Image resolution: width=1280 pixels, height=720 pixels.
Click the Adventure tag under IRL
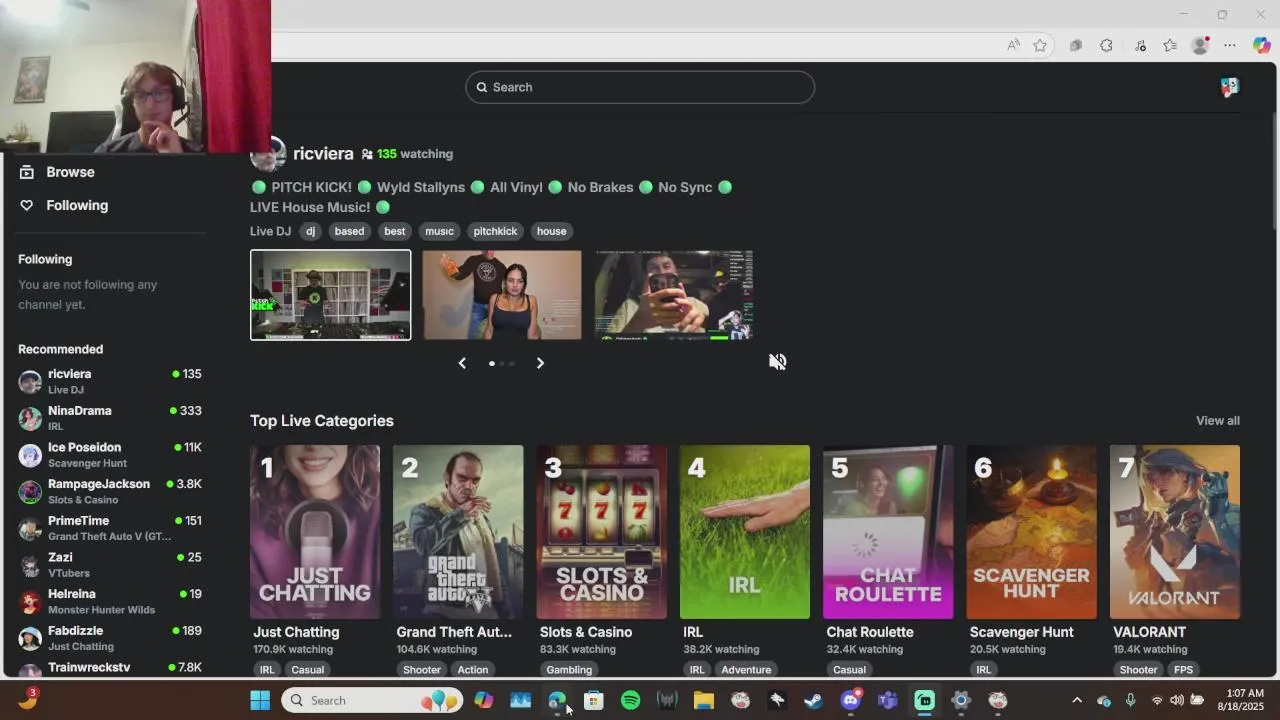point(746,670)
